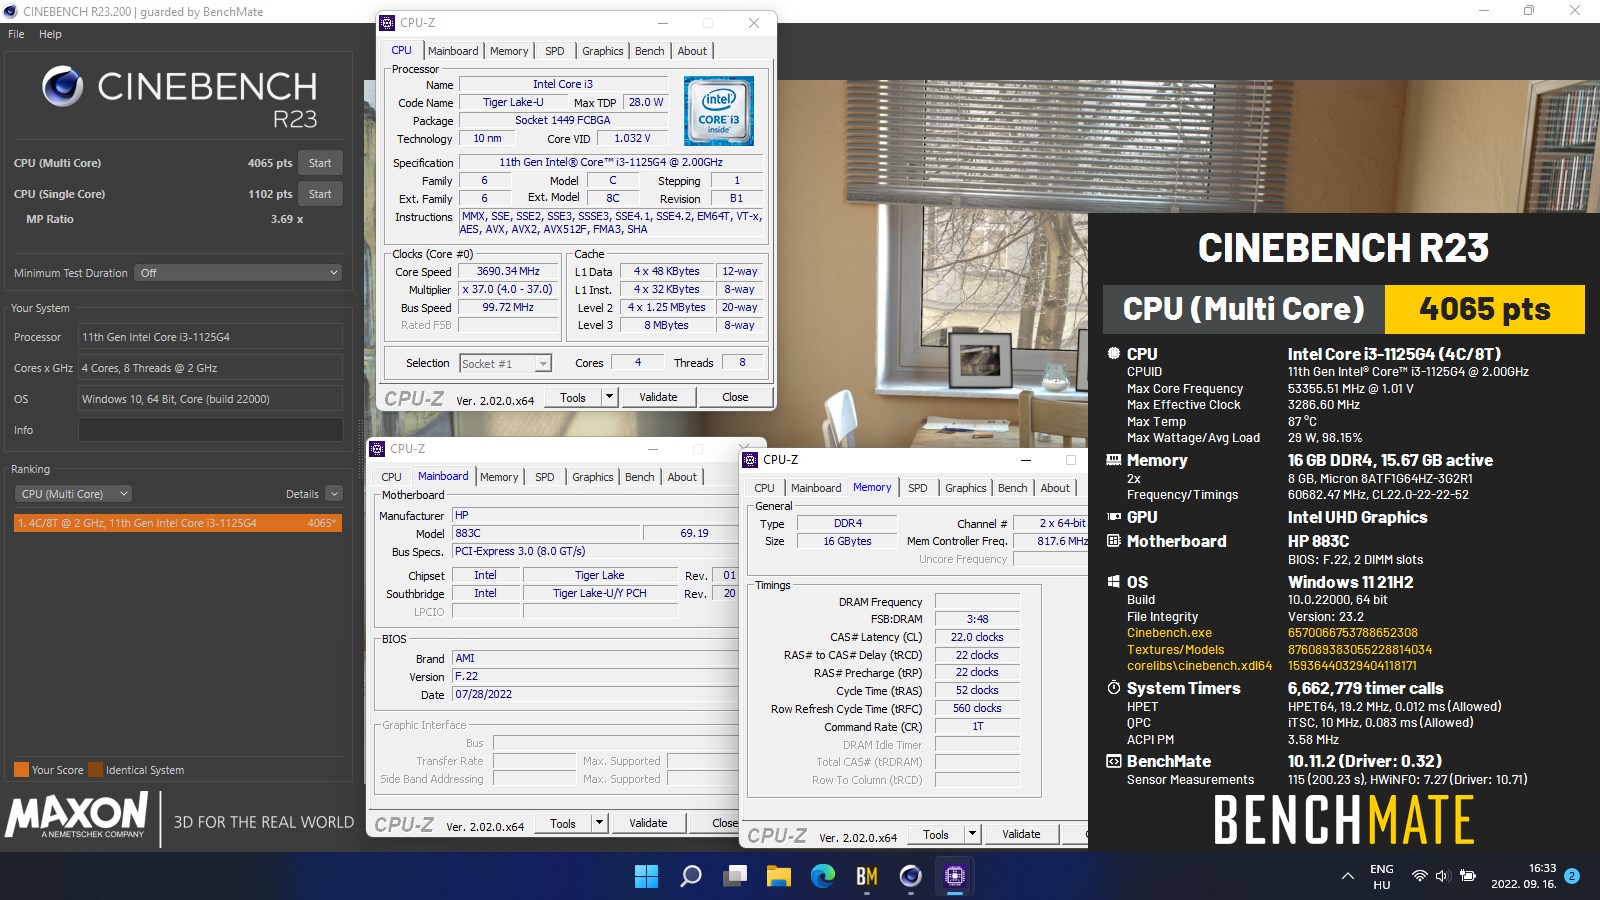The width and height of the screenshot is (1600, 900).
Task: Open the ranking CPU (Multi Core) dropdown
Action: point(74,494)
